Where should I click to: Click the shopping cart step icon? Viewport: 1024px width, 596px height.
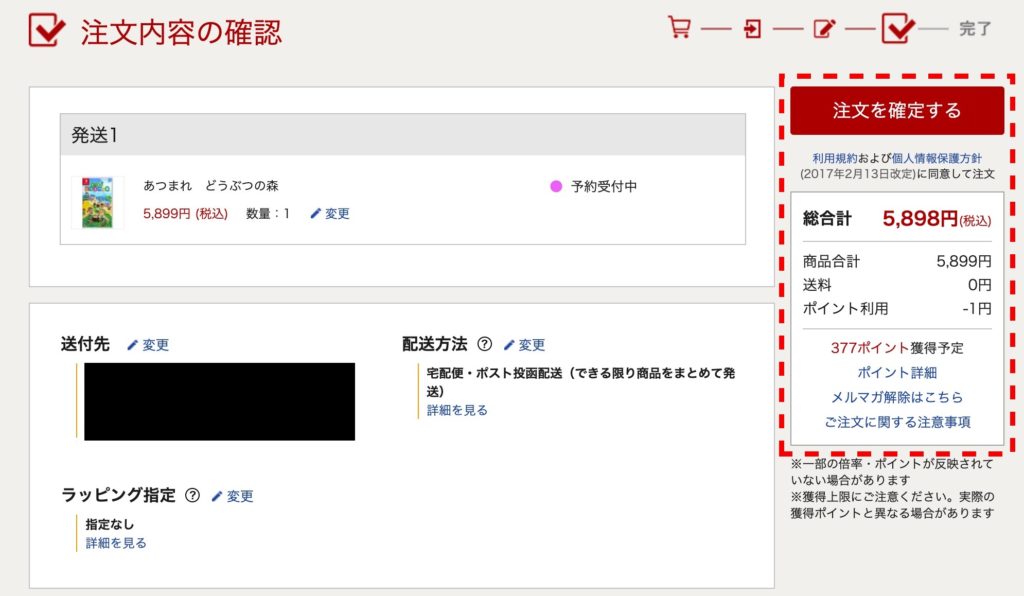(680, 28)
